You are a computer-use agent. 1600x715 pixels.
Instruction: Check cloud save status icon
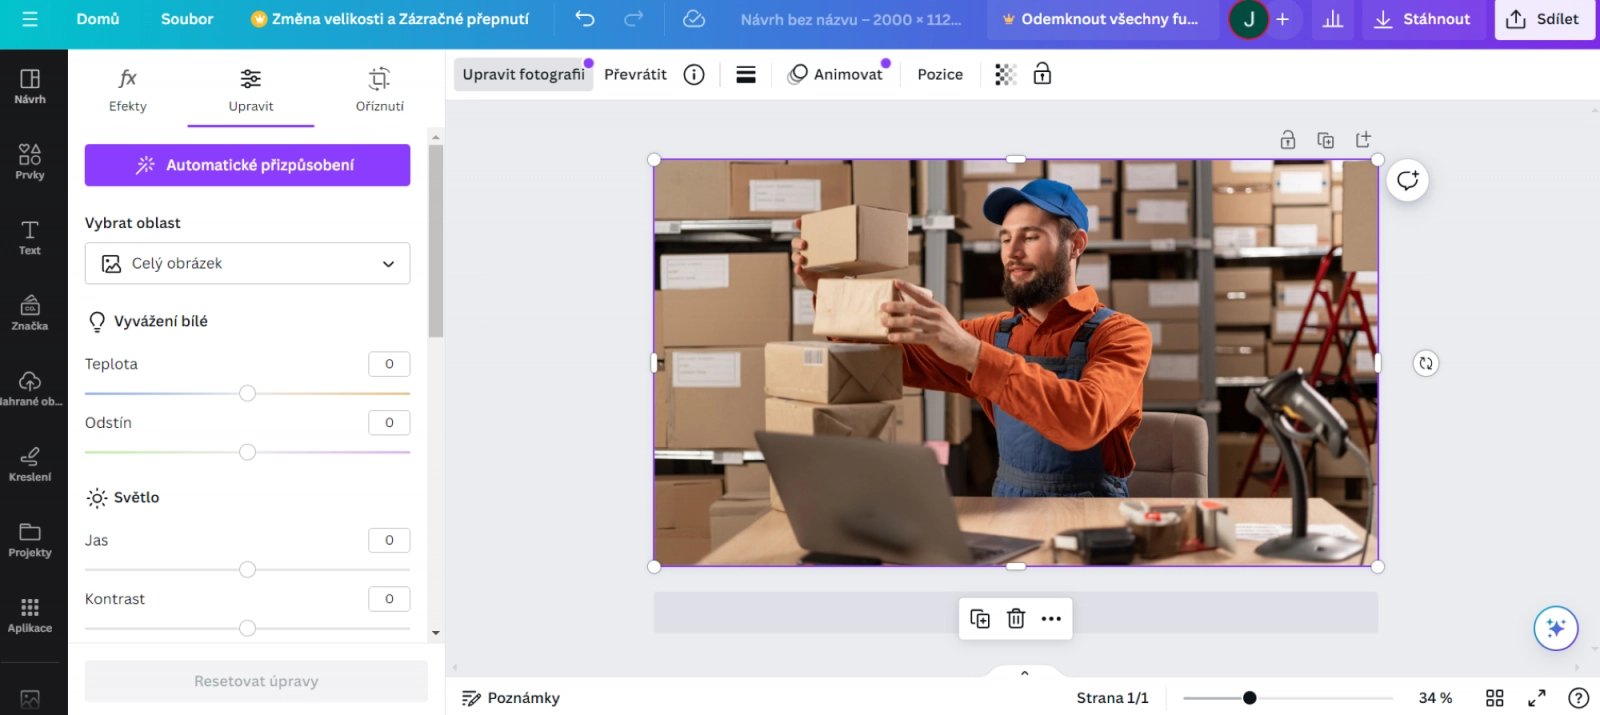click(694, 19)
